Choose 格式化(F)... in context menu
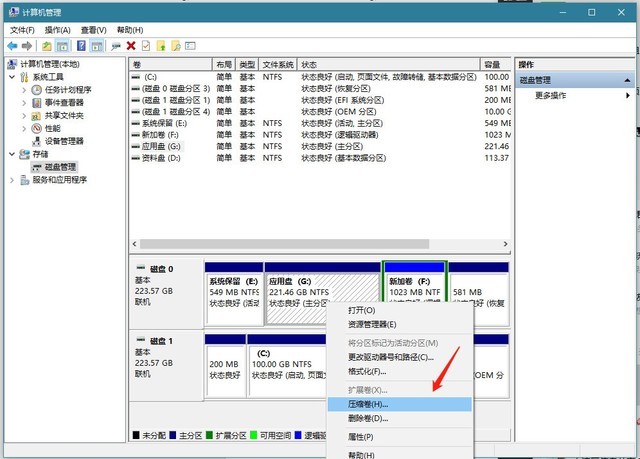The width and height of the screenshot is (640, 459). click(x=400, y=371)
